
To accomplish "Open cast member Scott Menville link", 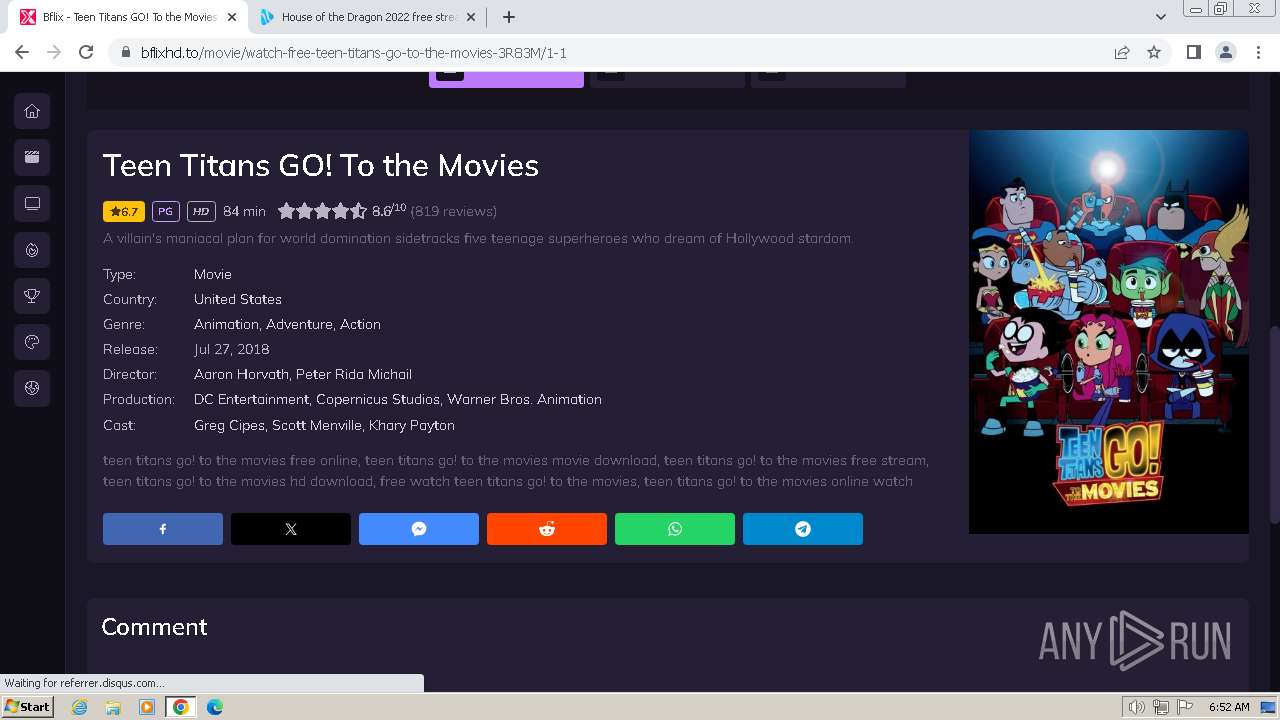I will (x=317, y=425).
